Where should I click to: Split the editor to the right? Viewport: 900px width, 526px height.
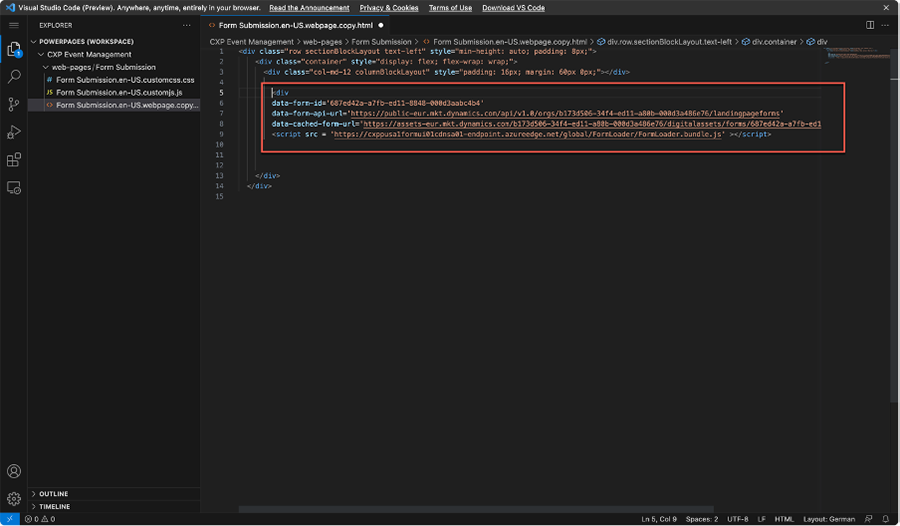[870, 25]
